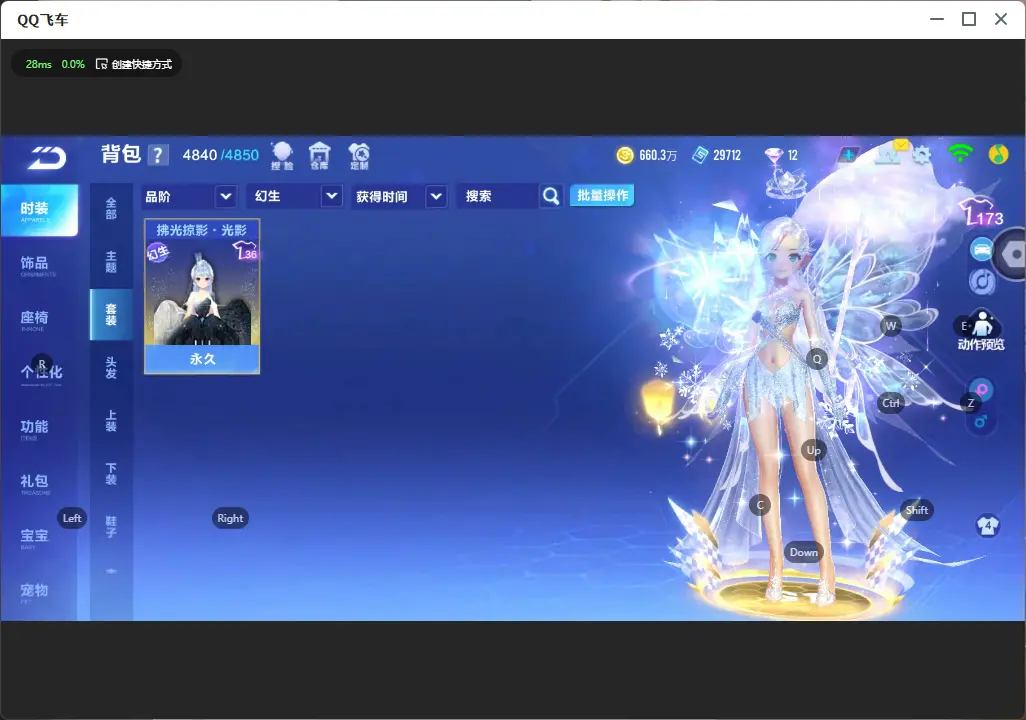1026x720 pixels.
Task: Open the 下装 bottom-wear sub-category
Action: click(x=111, y=474)
